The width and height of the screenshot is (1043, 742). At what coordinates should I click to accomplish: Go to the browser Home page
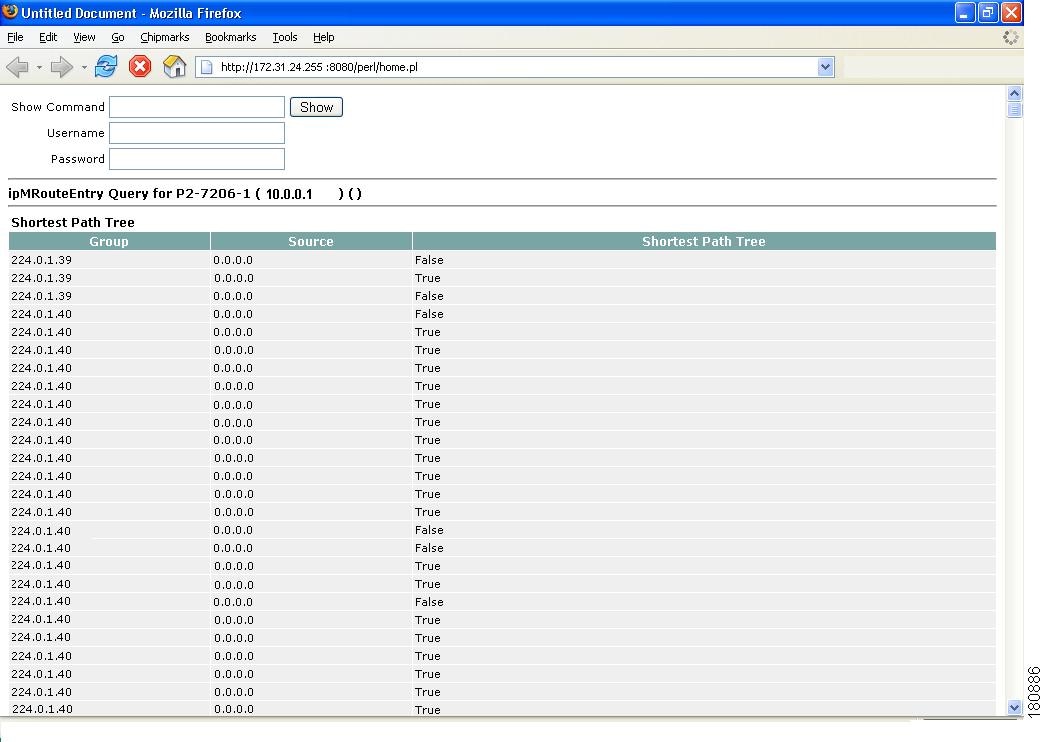tap(172, 67)
